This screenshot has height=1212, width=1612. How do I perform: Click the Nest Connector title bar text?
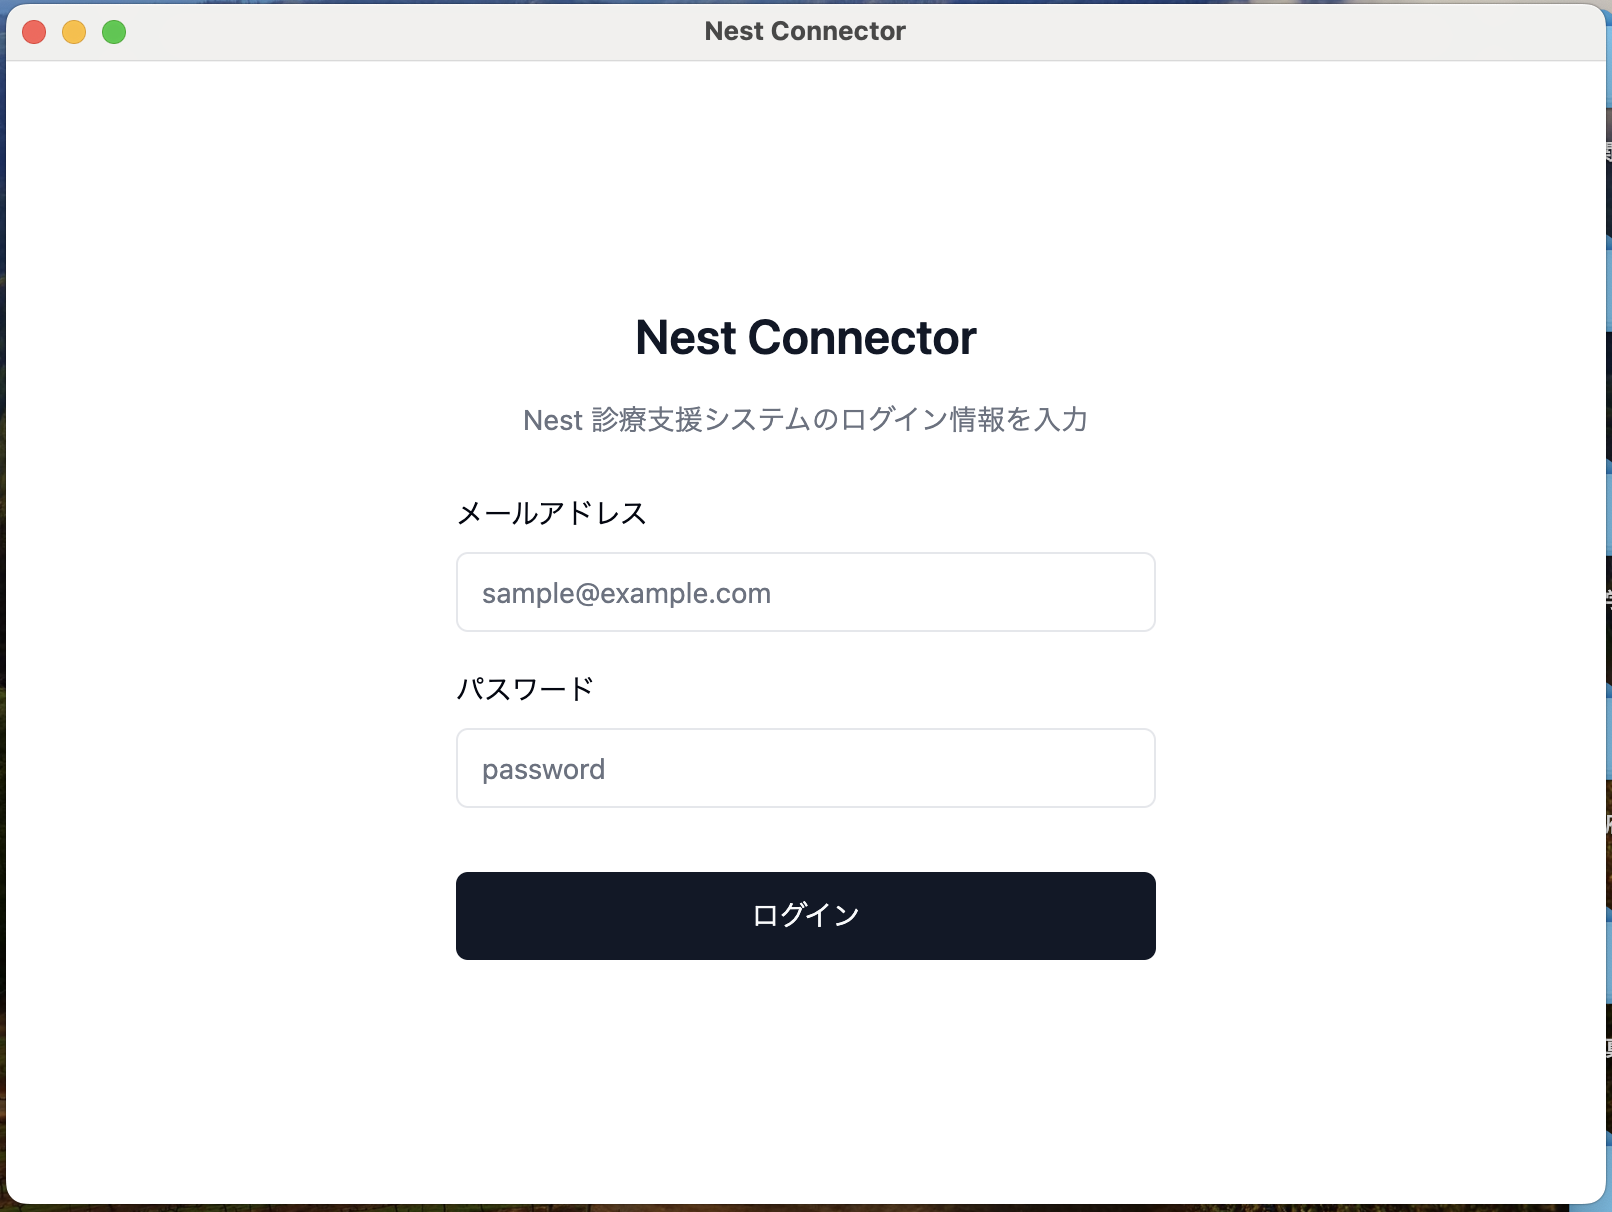coord(805,32)
